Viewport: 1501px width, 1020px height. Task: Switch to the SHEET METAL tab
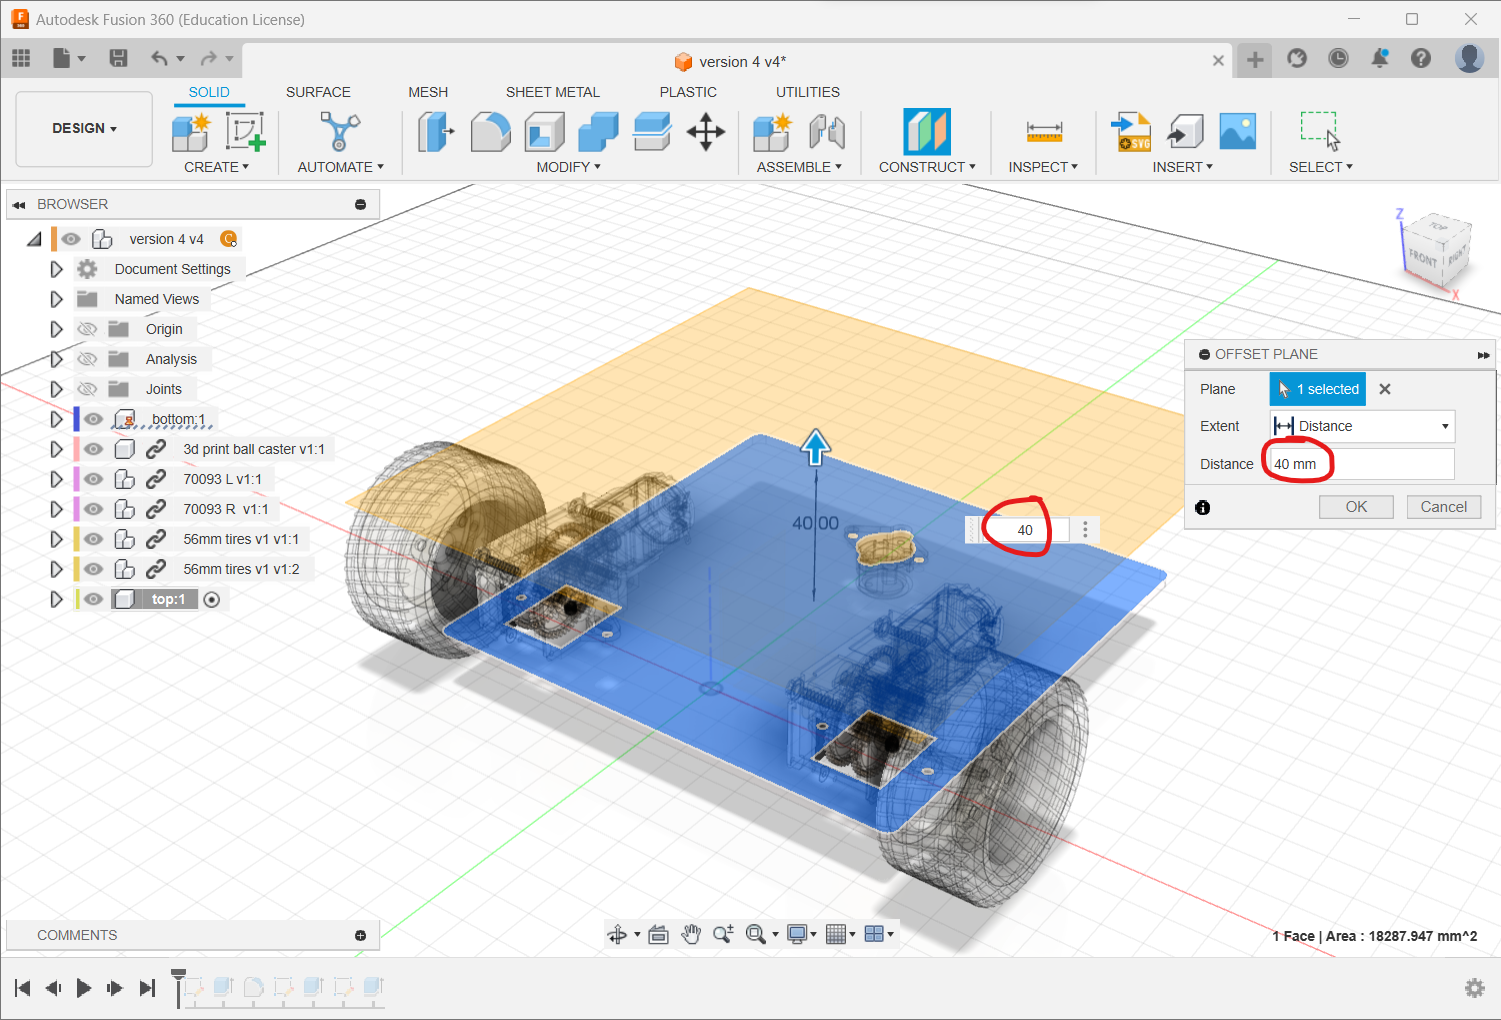click(552, 92)
